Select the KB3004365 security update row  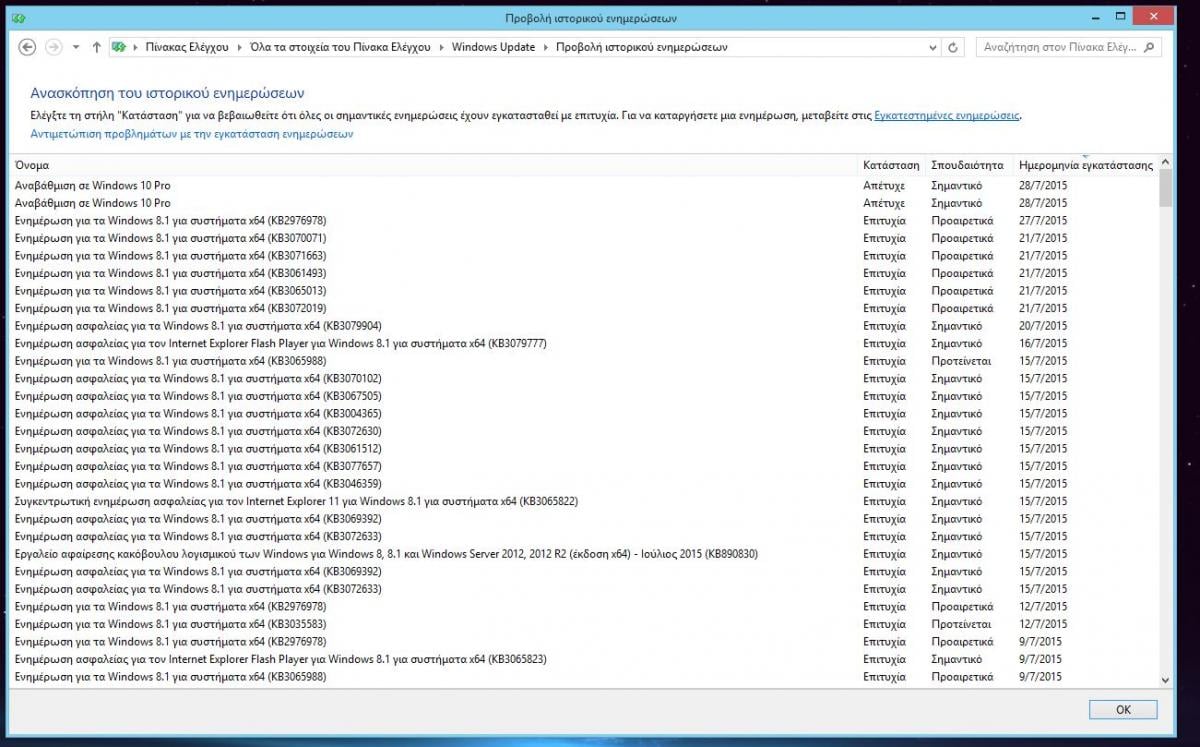click(x=585, y=413)
